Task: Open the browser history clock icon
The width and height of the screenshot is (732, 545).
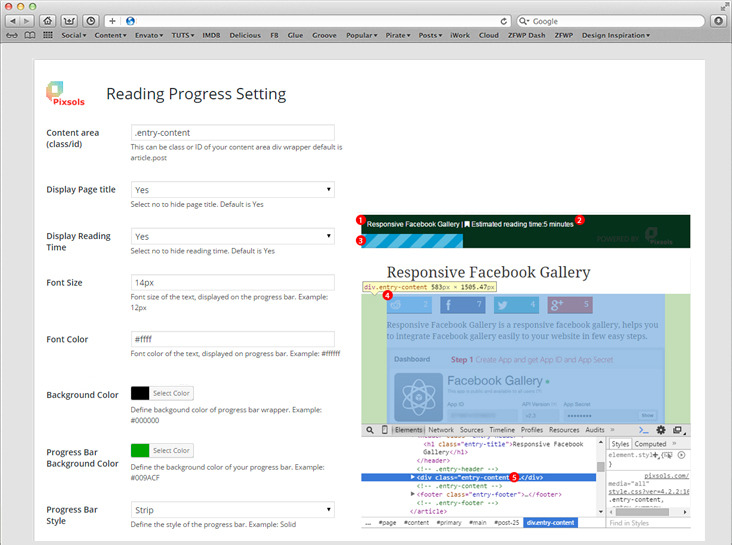Action: tap(91, 21)
